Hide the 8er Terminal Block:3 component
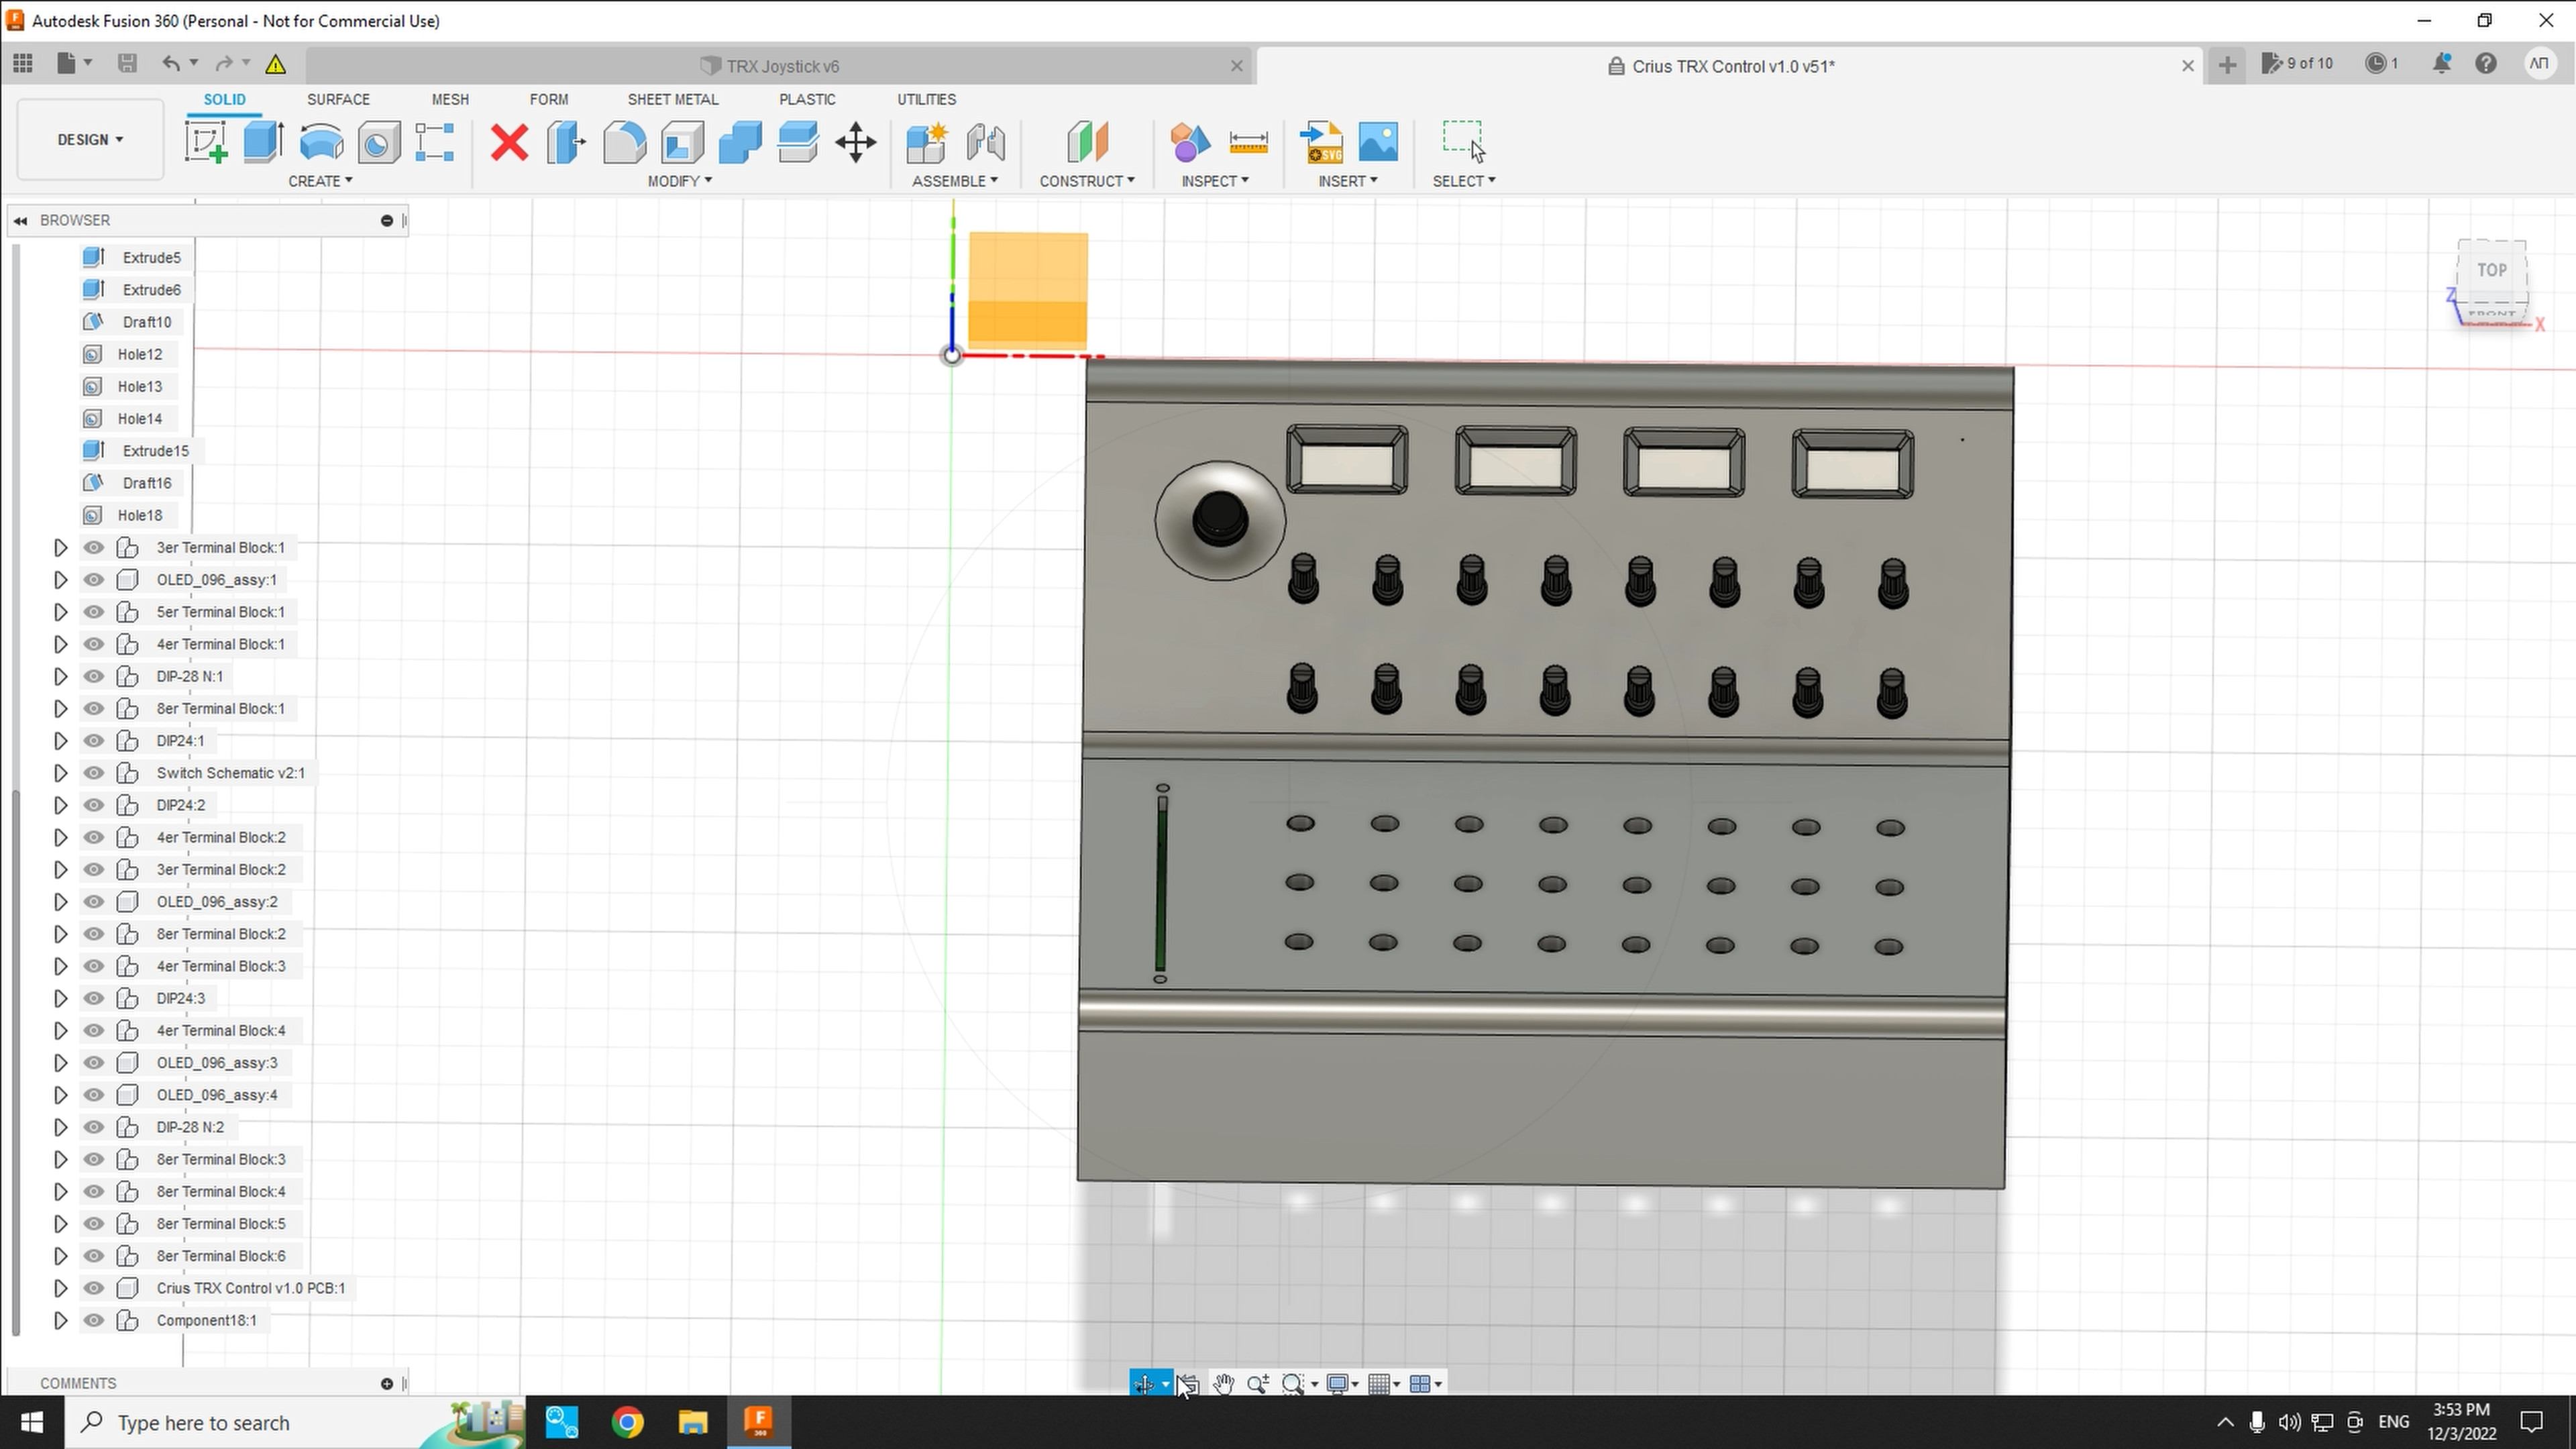This screenshot has width=2576, height=1449. click(x=93, y=1159)
